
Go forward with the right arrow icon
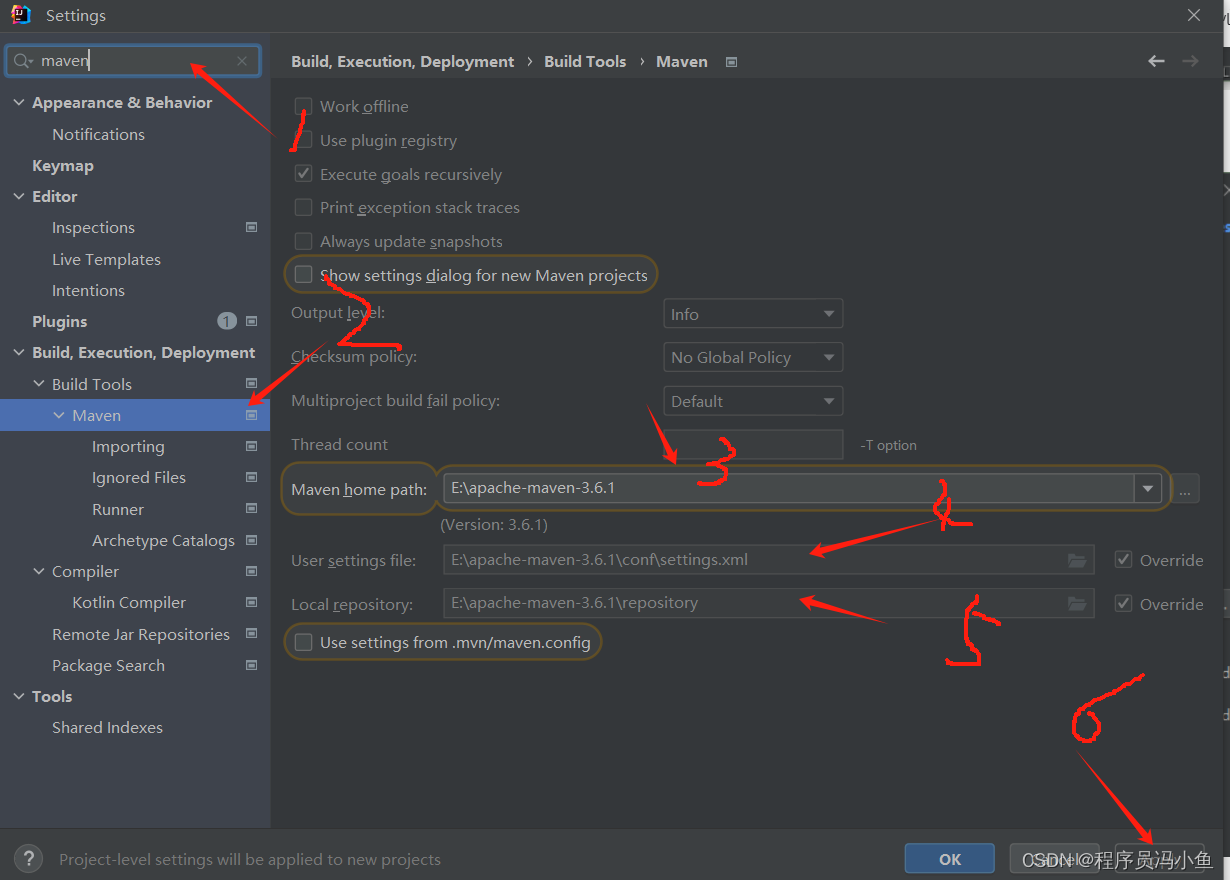[1190, 61]
